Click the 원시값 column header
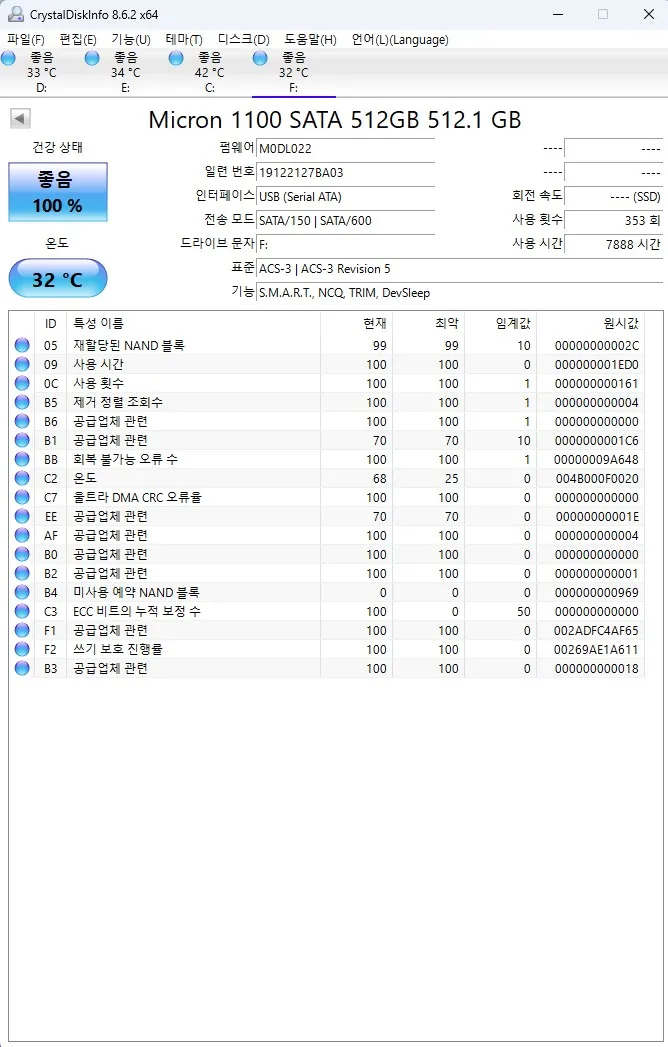668x1047 pixels. pyautogui.click(x=591, y=323)
